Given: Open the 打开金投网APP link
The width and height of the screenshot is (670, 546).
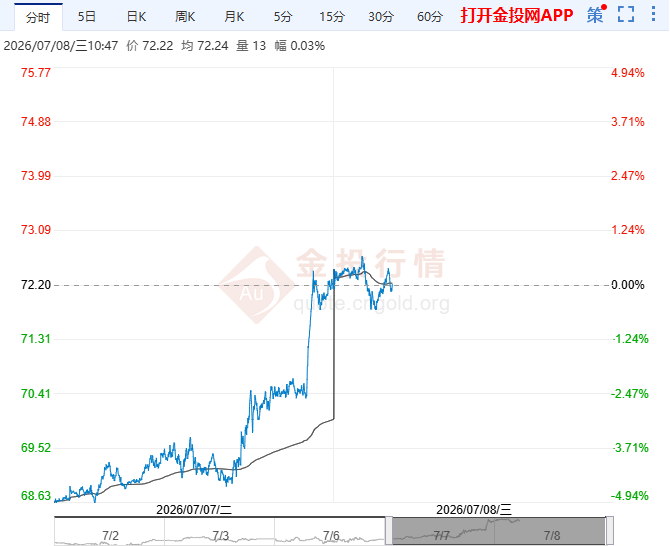Looking at the screenshot, I should pos(517,15).
